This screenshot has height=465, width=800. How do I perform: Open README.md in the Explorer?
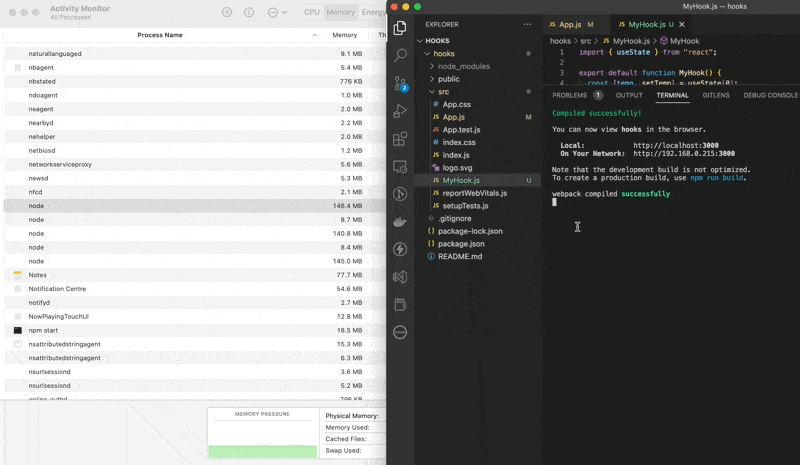point(459,257)
